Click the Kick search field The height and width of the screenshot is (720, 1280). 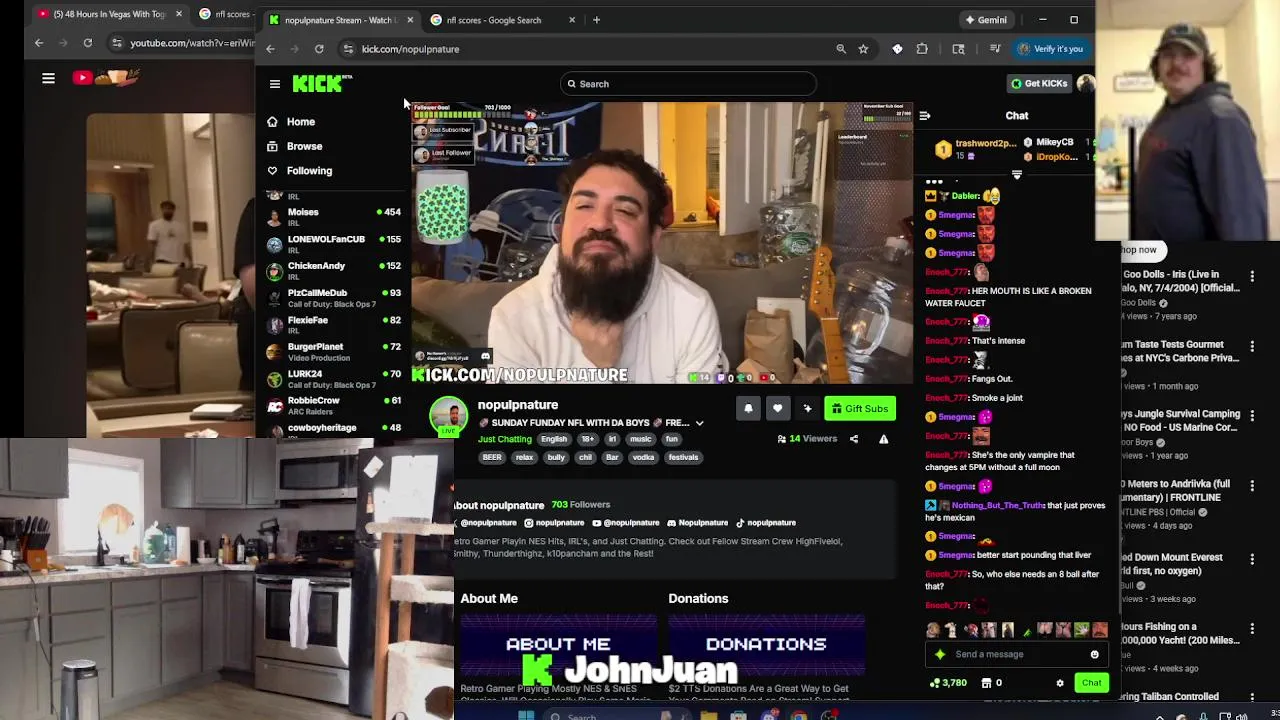(688, 84)
